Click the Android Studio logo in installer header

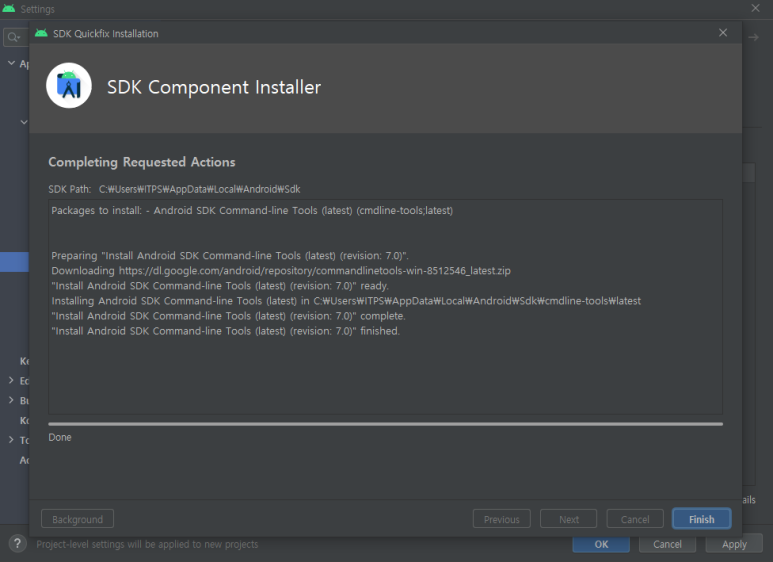pyautogui.click(x=69, y=85)
